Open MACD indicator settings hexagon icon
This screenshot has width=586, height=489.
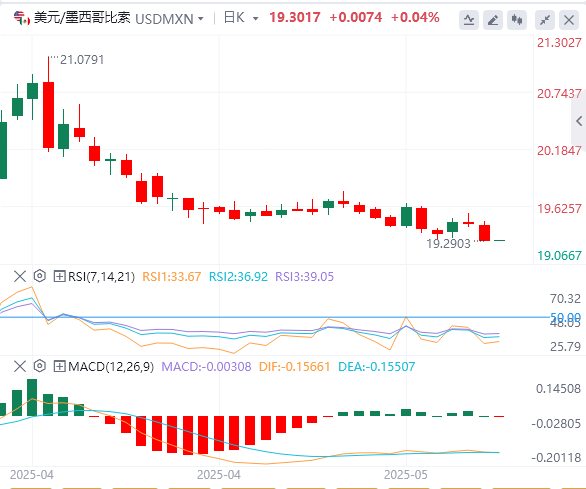tap(40, 366)
